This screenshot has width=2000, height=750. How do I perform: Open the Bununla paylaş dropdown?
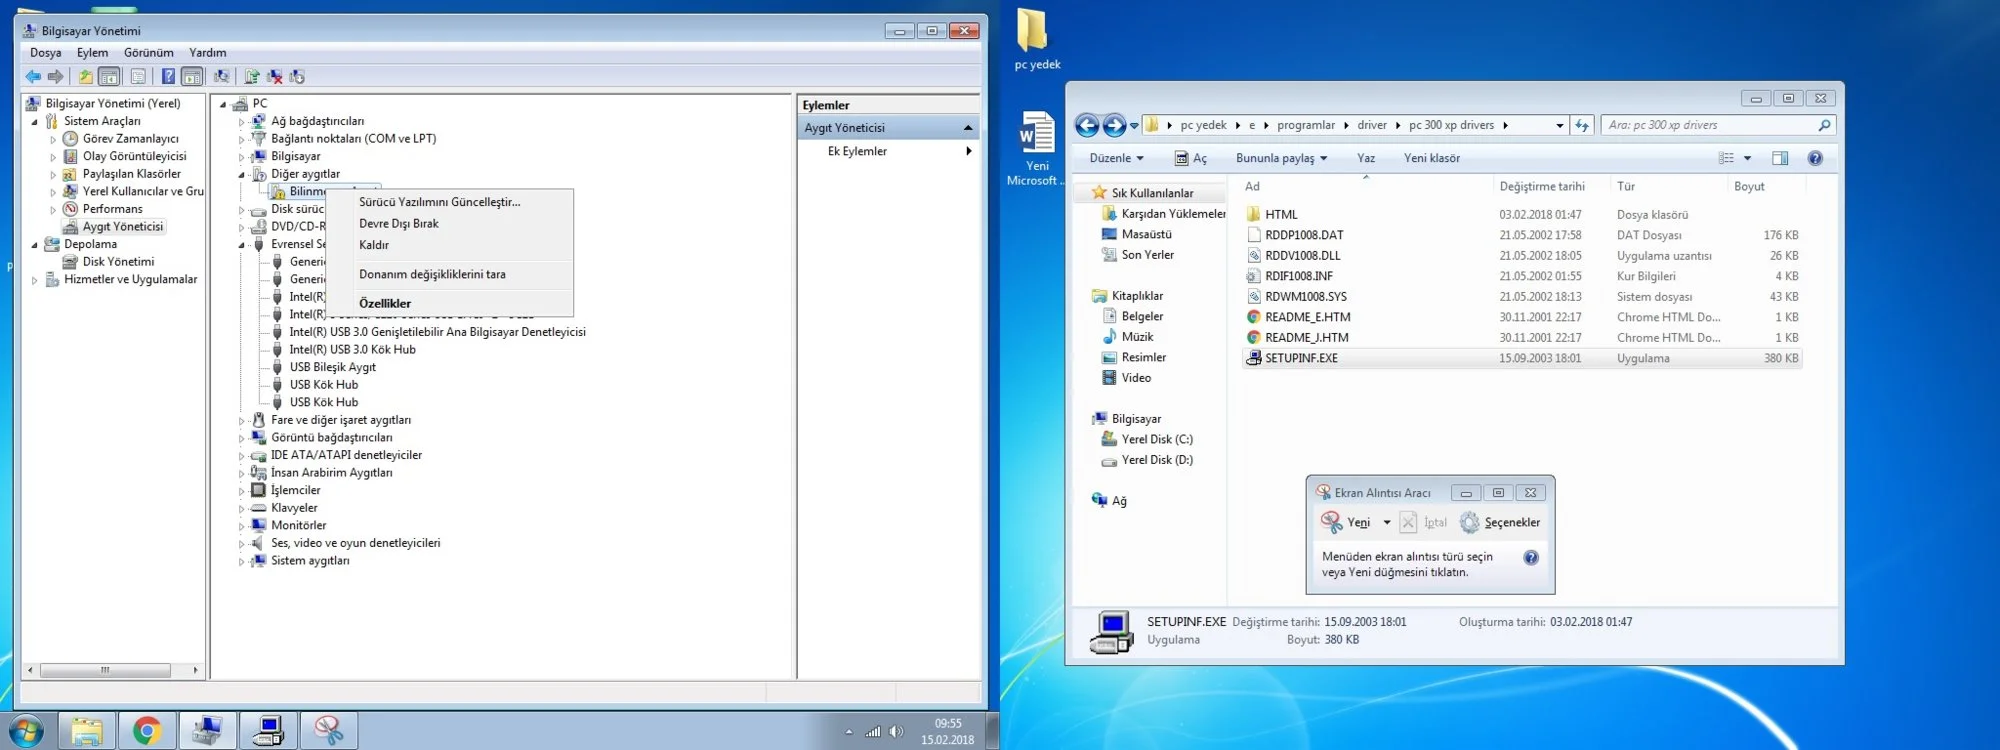tap(1281, 158)
